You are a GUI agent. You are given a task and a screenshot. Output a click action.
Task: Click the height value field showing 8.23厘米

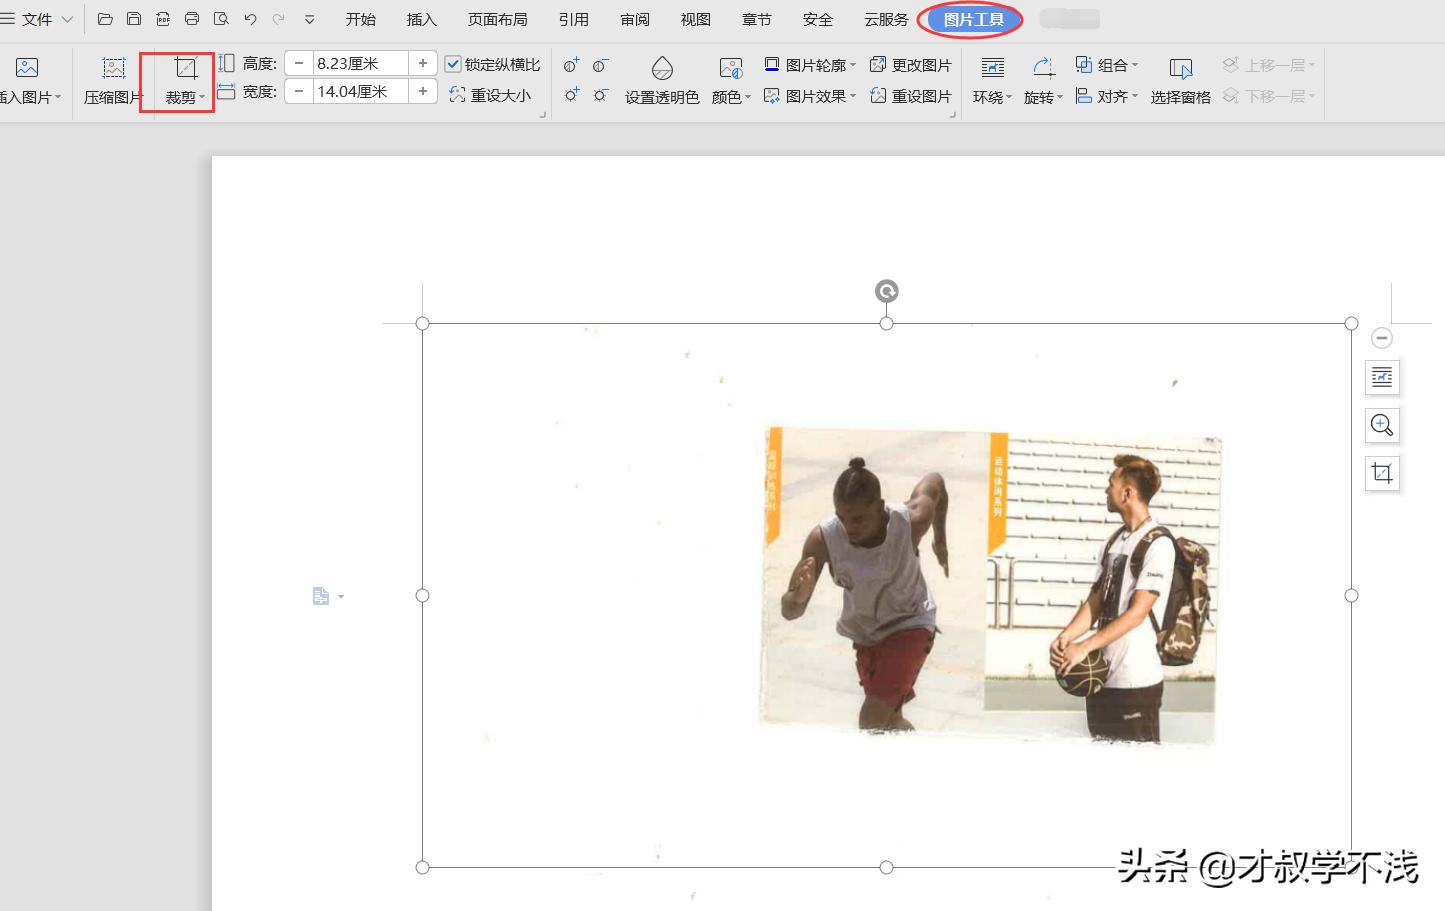pos(358,63)
